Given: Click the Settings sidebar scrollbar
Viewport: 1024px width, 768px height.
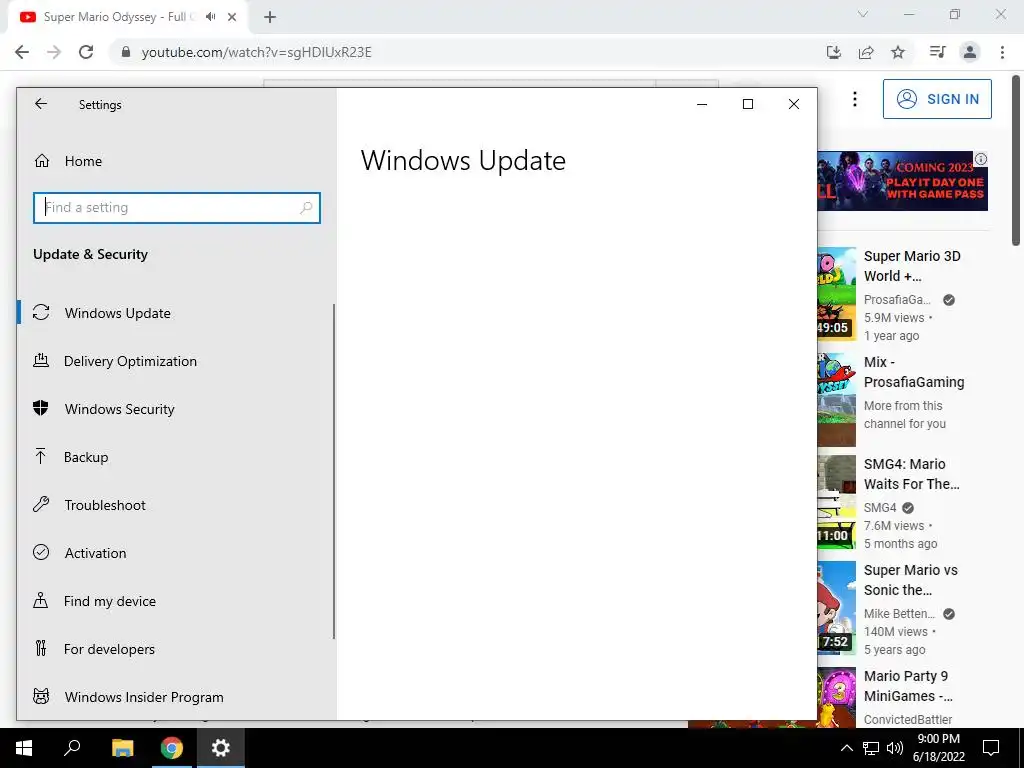Looking at the screenshot, I should [x=334, y=471].
